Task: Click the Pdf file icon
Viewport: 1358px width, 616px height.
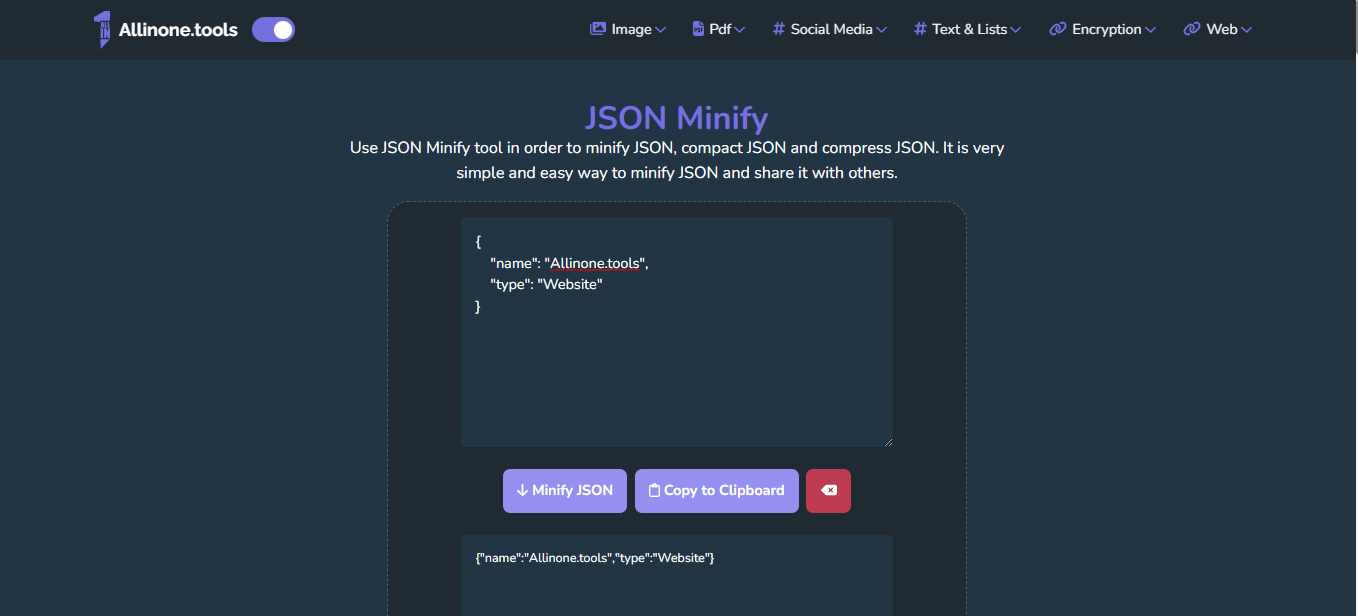Action: 698,29
